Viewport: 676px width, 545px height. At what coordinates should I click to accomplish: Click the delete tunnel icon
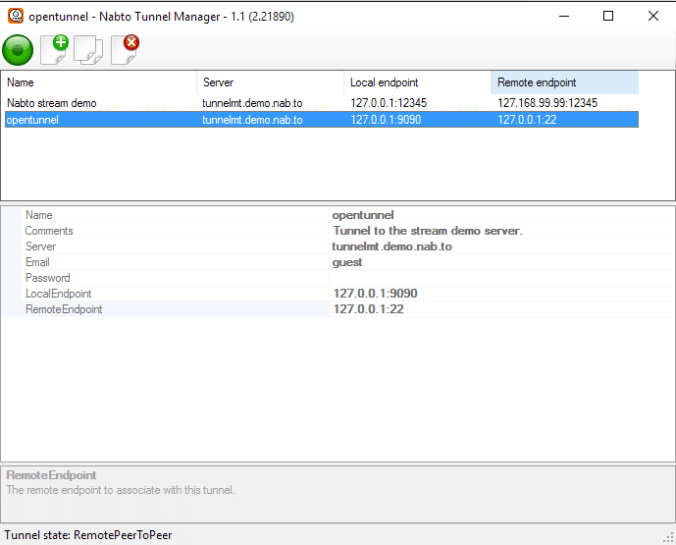tap(125, 50)
